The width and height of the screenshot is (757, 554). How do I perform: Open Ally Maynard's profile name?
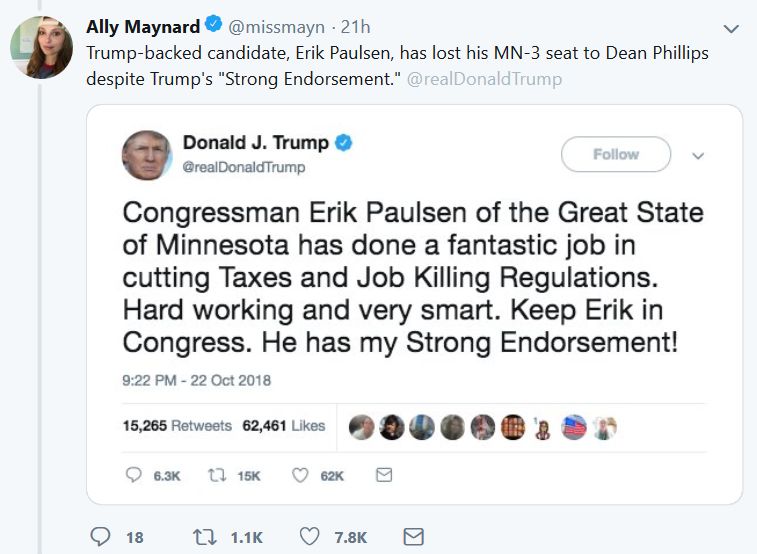143,27
